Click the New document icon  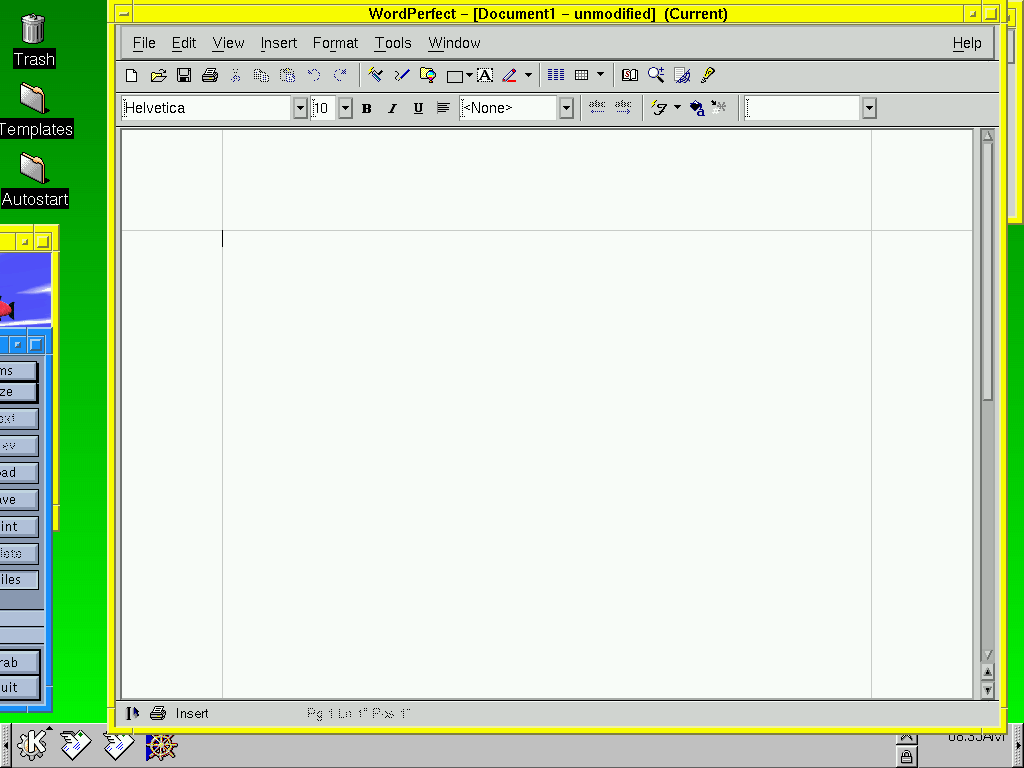pos(131,75)
